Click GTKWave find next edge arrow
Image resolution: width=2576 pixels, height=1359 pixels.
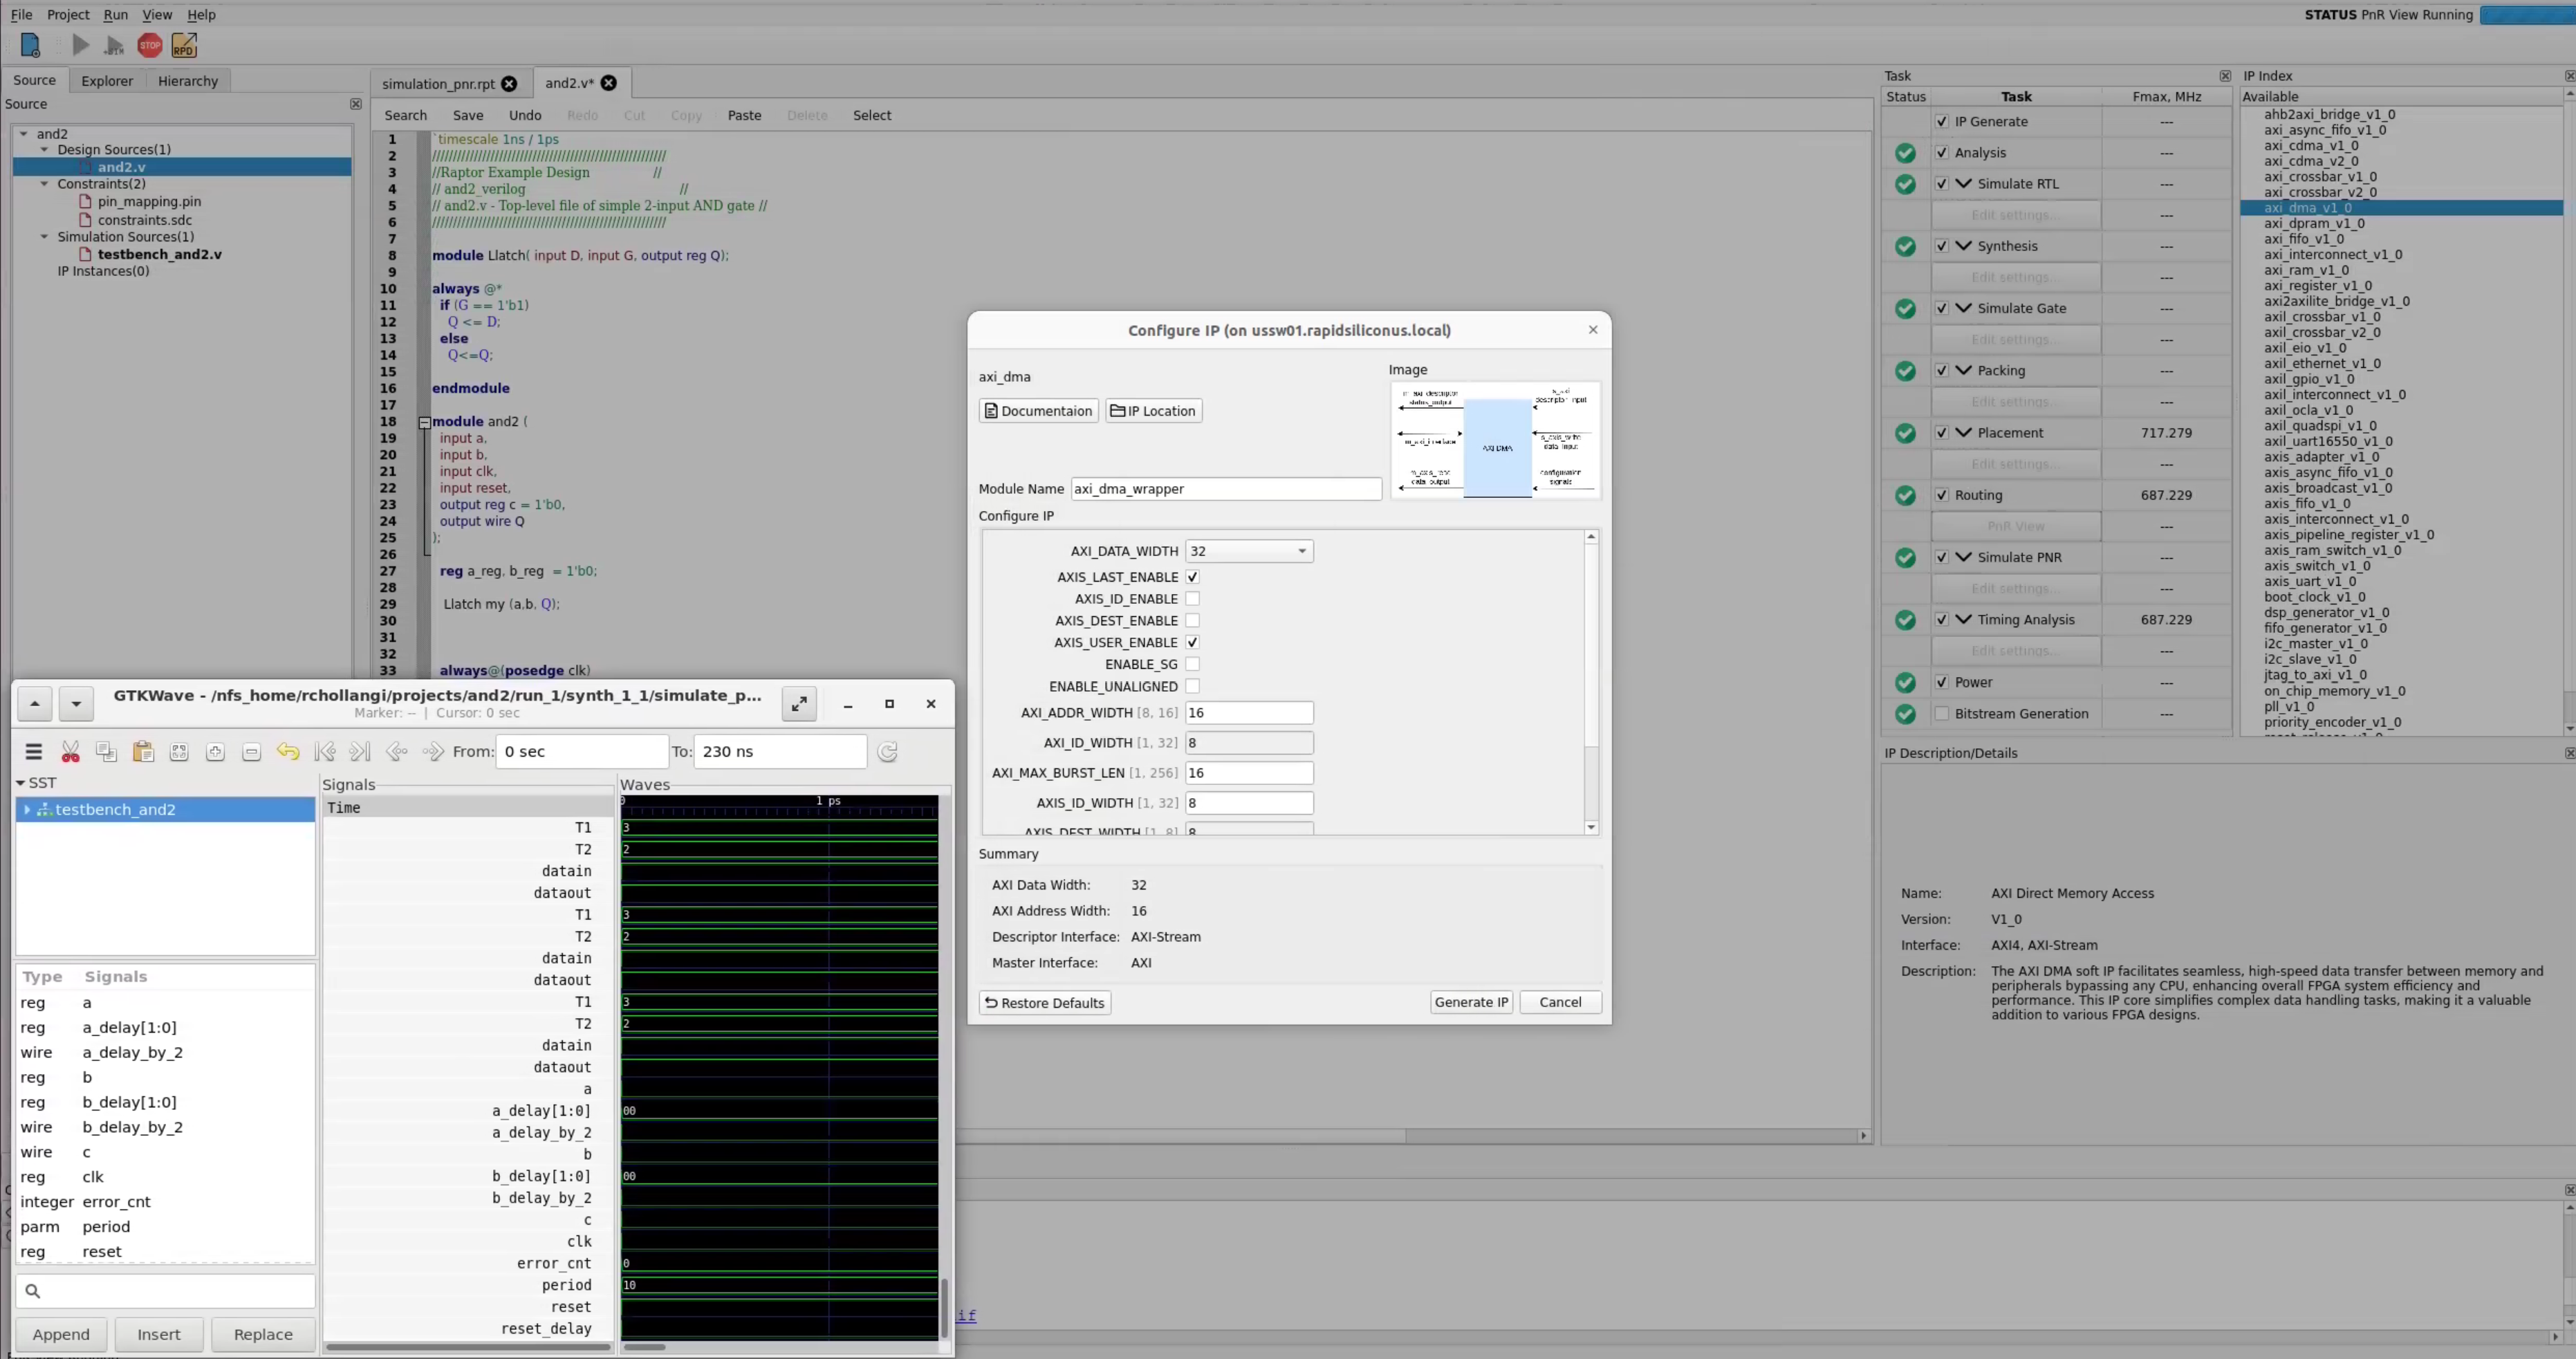point(433,752)
